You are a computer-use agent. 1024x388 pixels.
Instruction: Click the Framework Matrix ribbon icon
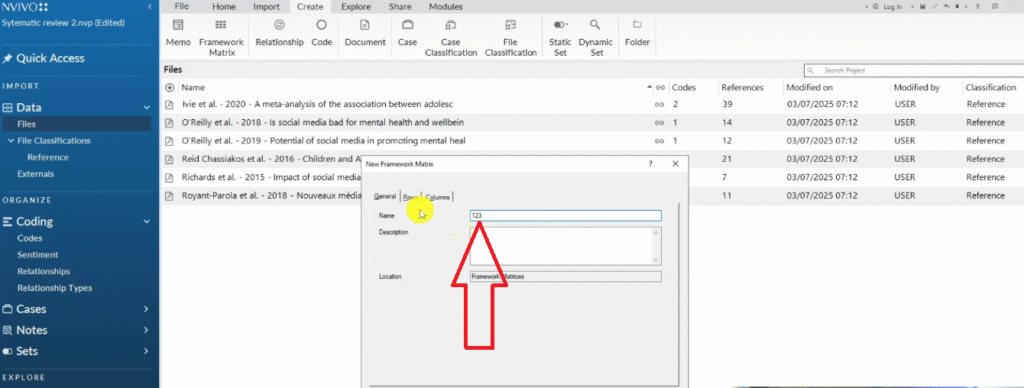221,25
